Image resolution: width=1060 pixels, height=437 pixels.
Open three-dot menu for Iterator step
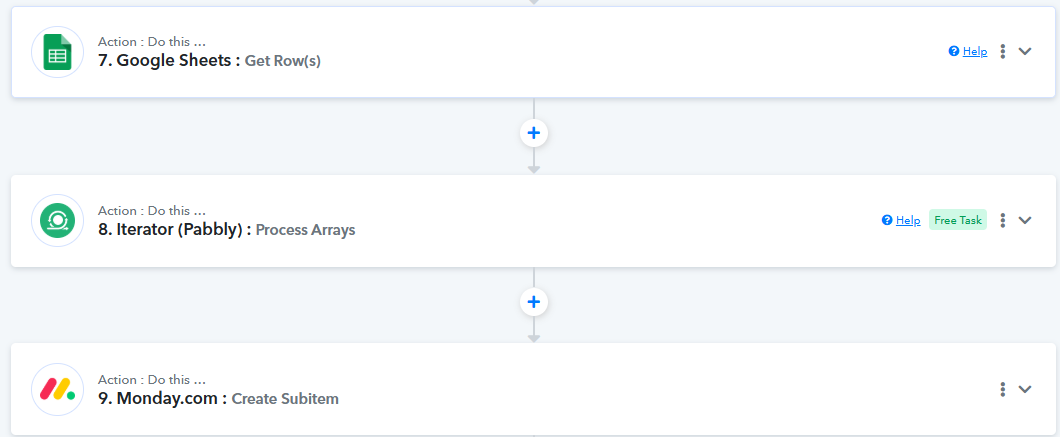point(1003,220)
